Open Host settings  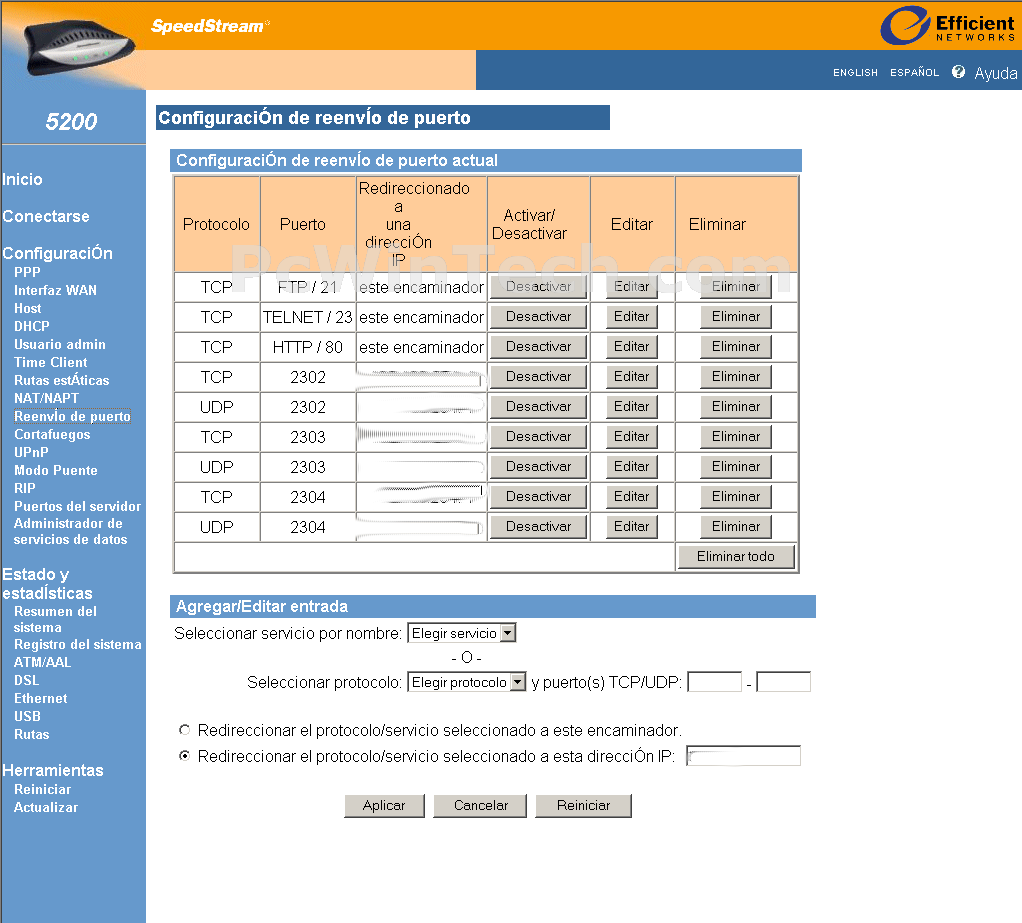coord(27,308)
